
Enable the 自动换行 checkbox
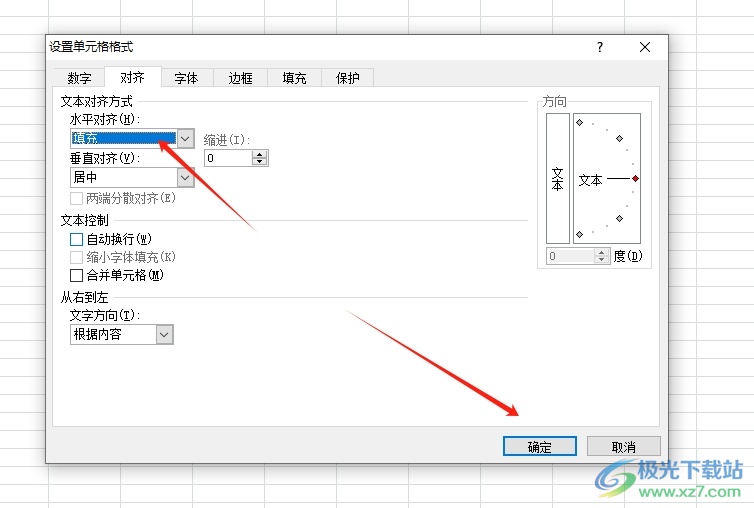[76, 239]
